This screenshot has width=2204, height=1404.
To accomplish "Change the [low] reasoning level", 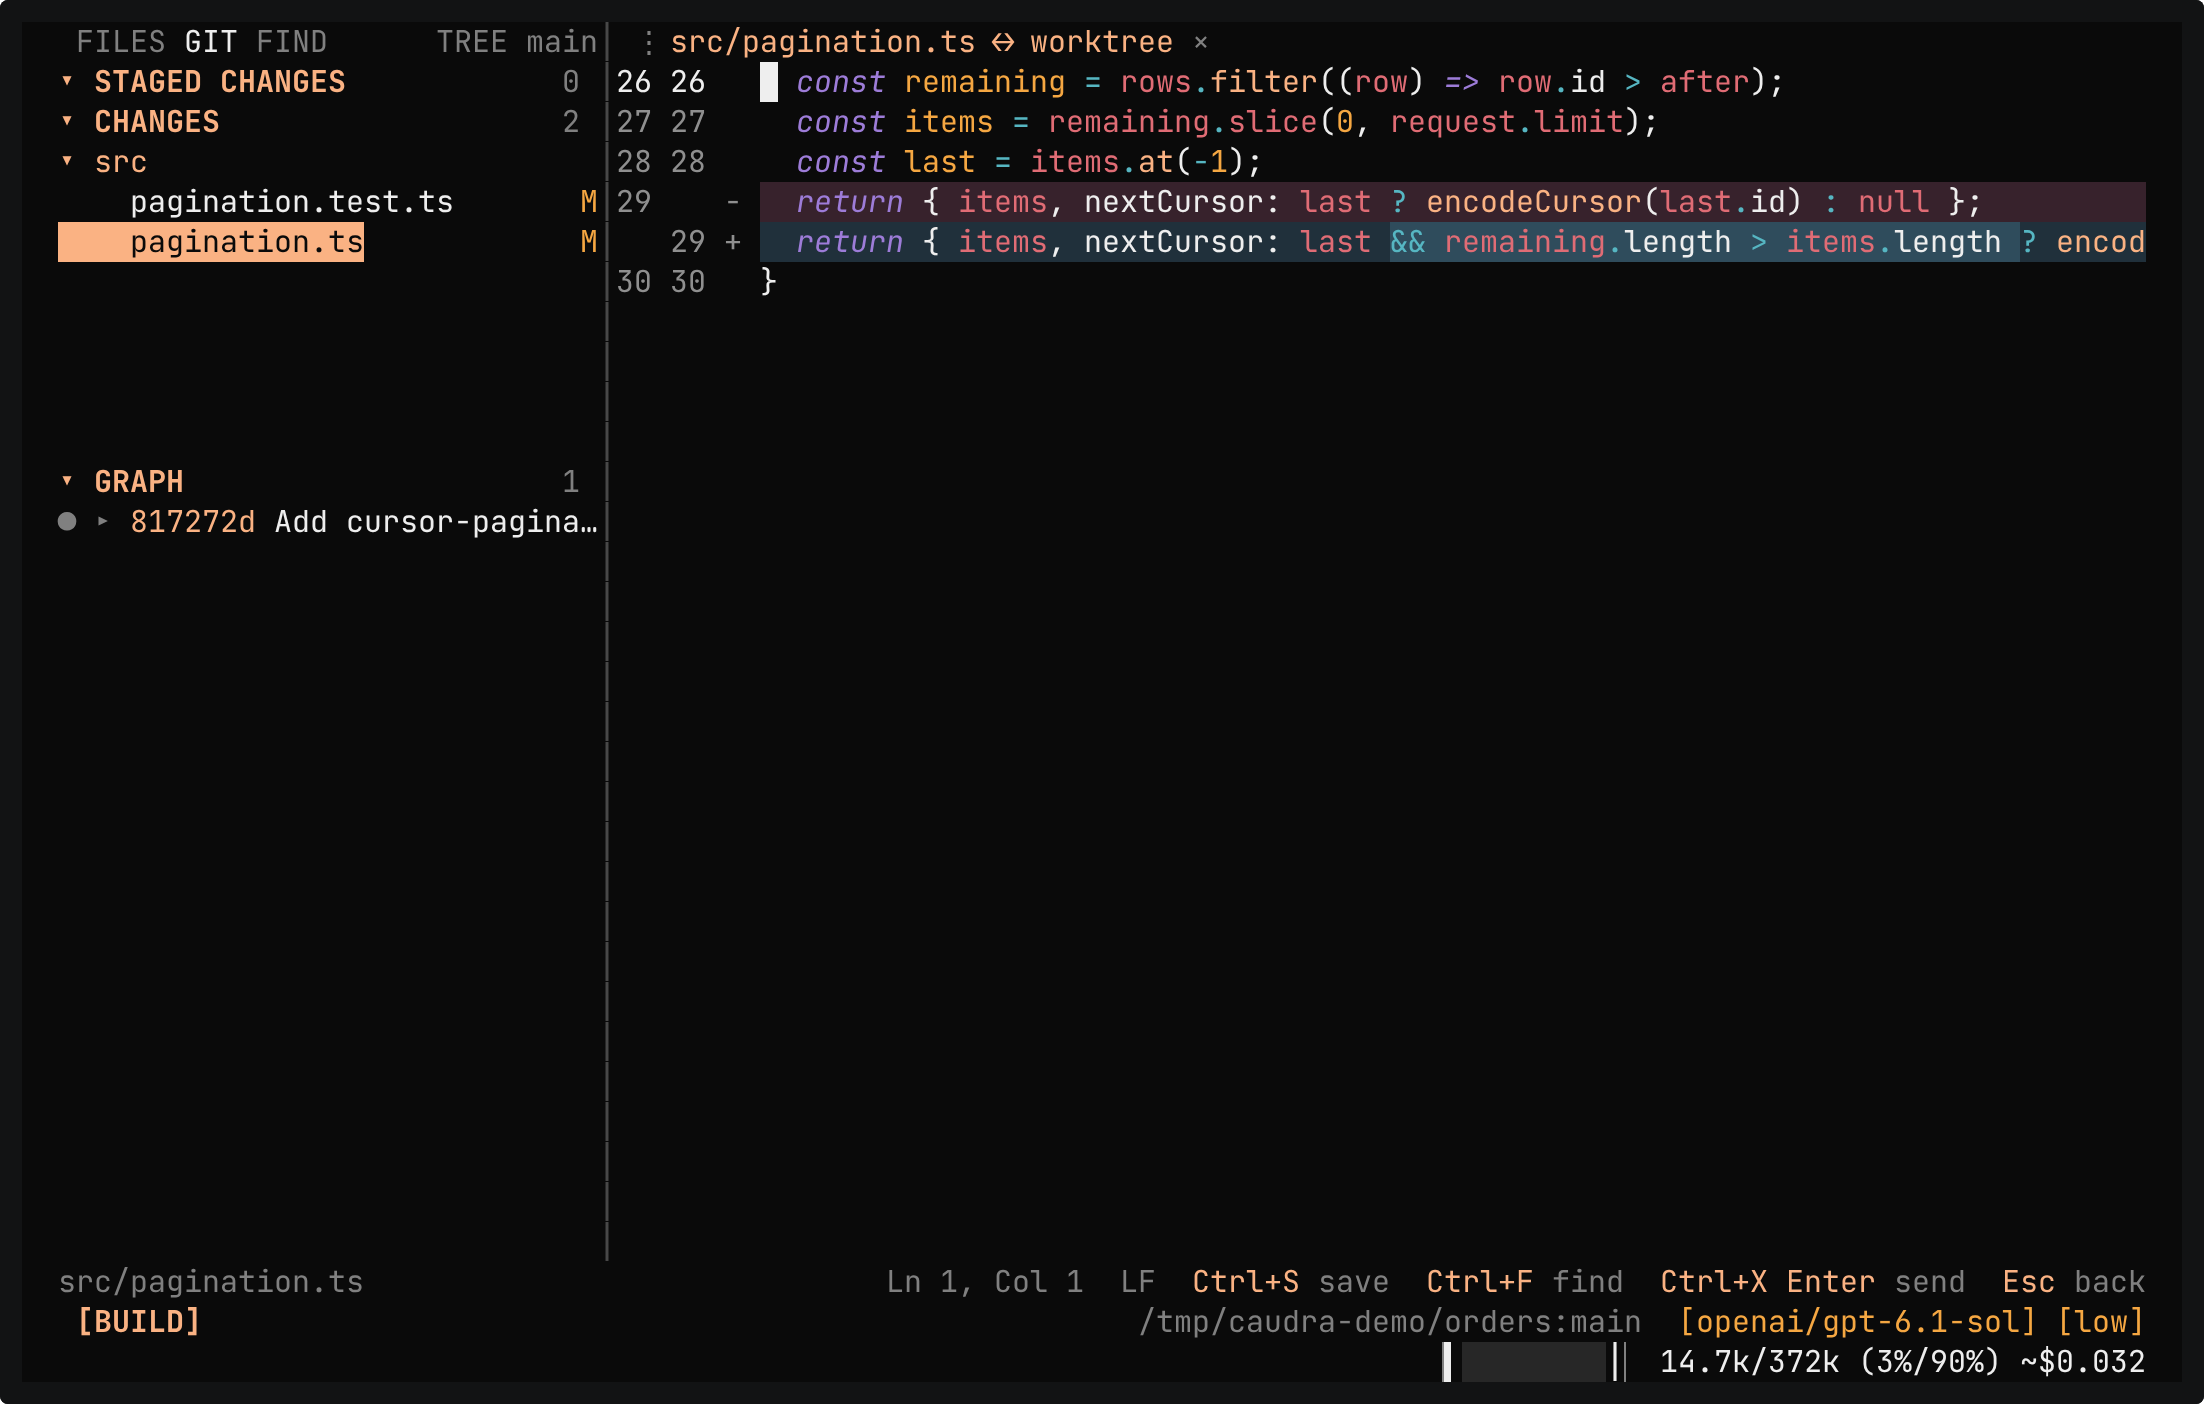I will [x=2101, y=1322].
